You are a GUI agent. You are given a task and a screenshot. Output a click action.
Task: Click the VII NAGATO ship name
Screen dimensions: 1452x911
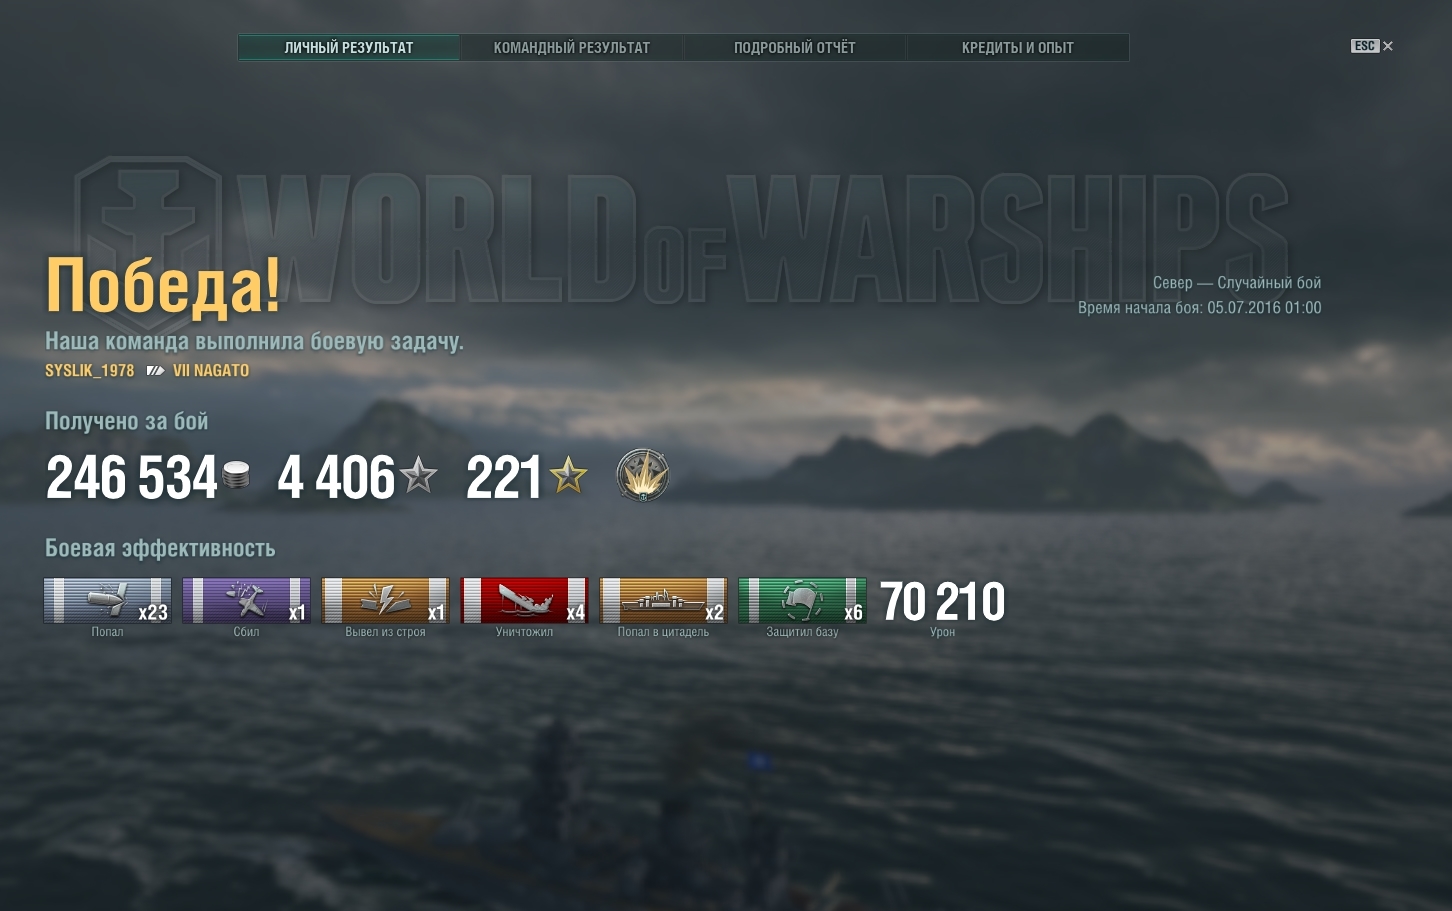[211, 370]
